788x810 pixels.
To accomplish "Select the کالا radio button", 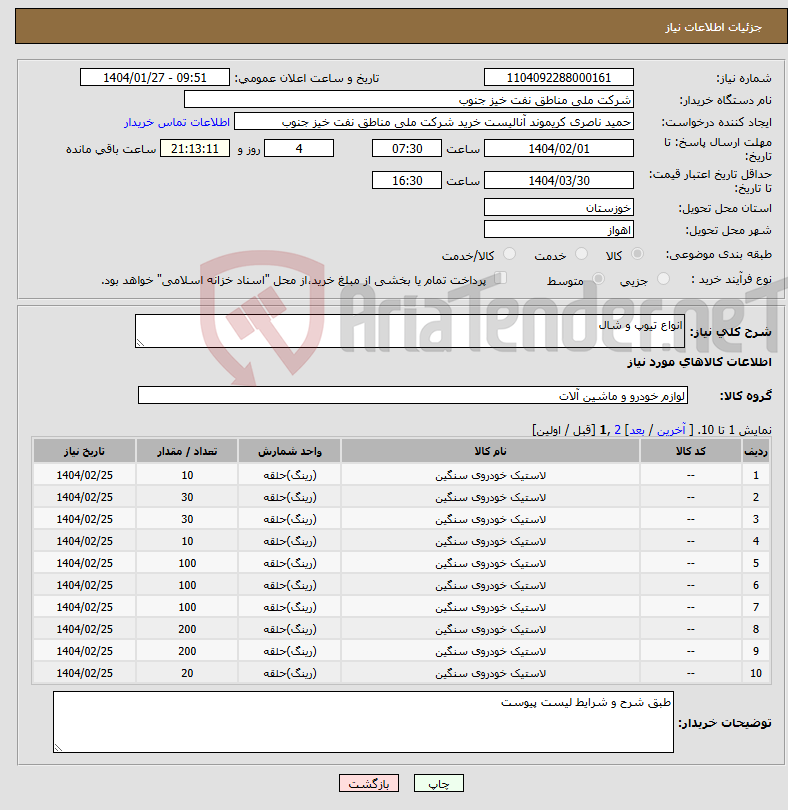I will point(638,254).
